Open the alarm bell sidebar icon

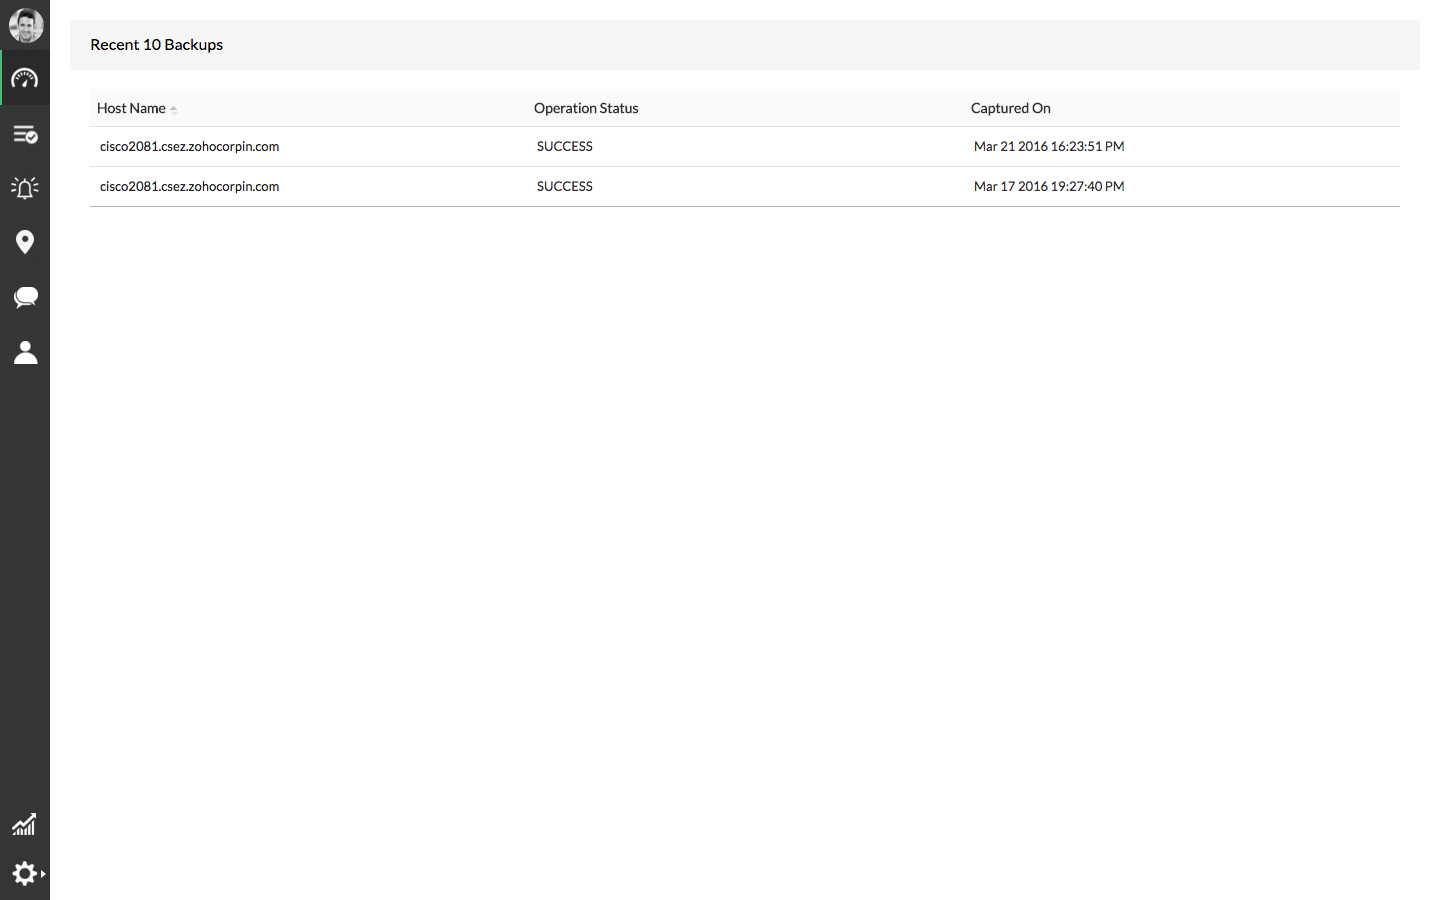pyautogui.click(x=25, y=188)
